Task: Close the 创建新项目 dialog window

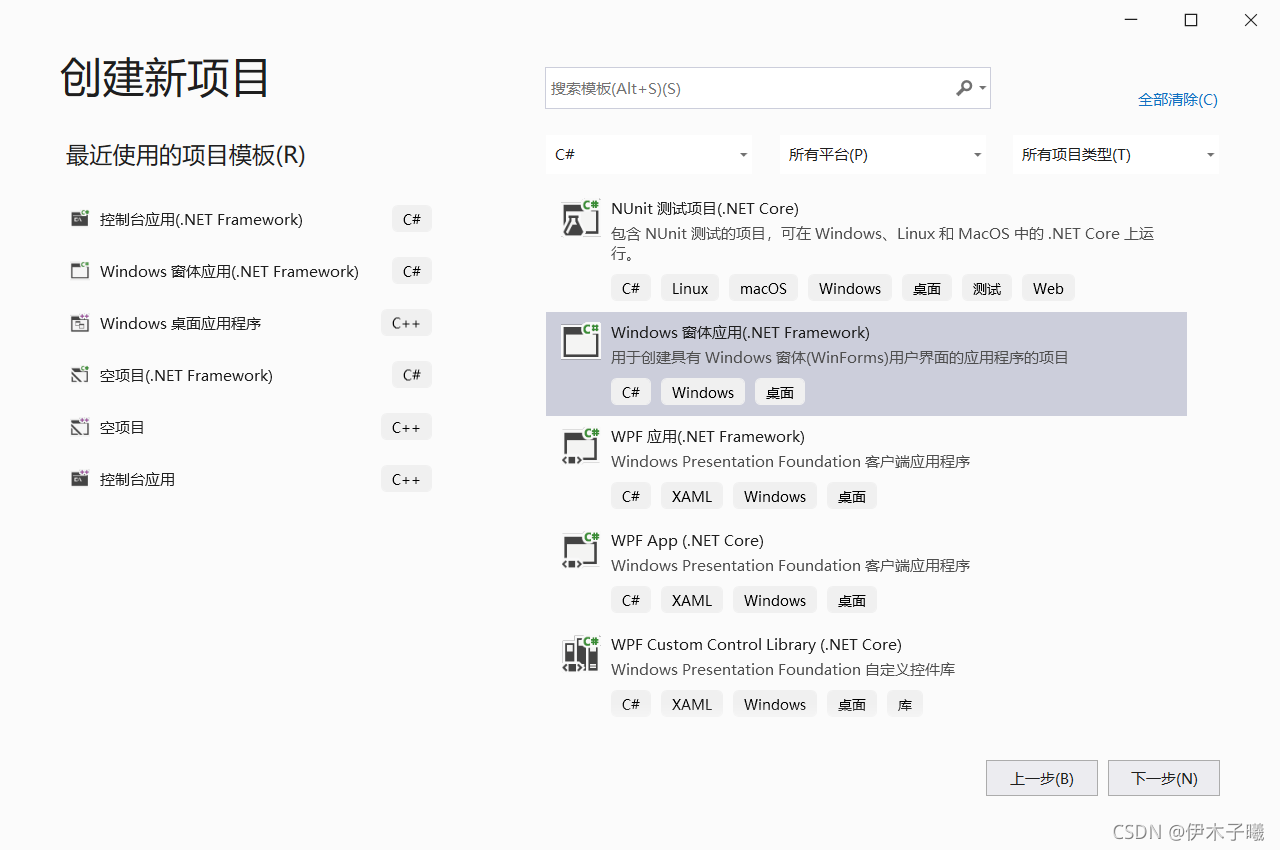Action: click(1251, 20)
